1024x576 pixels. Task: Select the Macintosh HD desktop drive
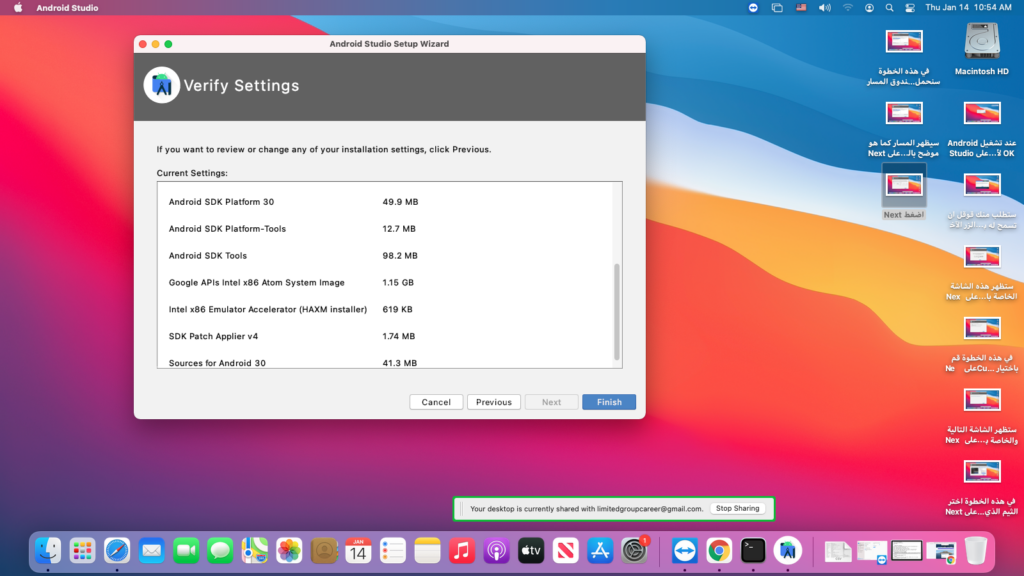tap(982, 49)
